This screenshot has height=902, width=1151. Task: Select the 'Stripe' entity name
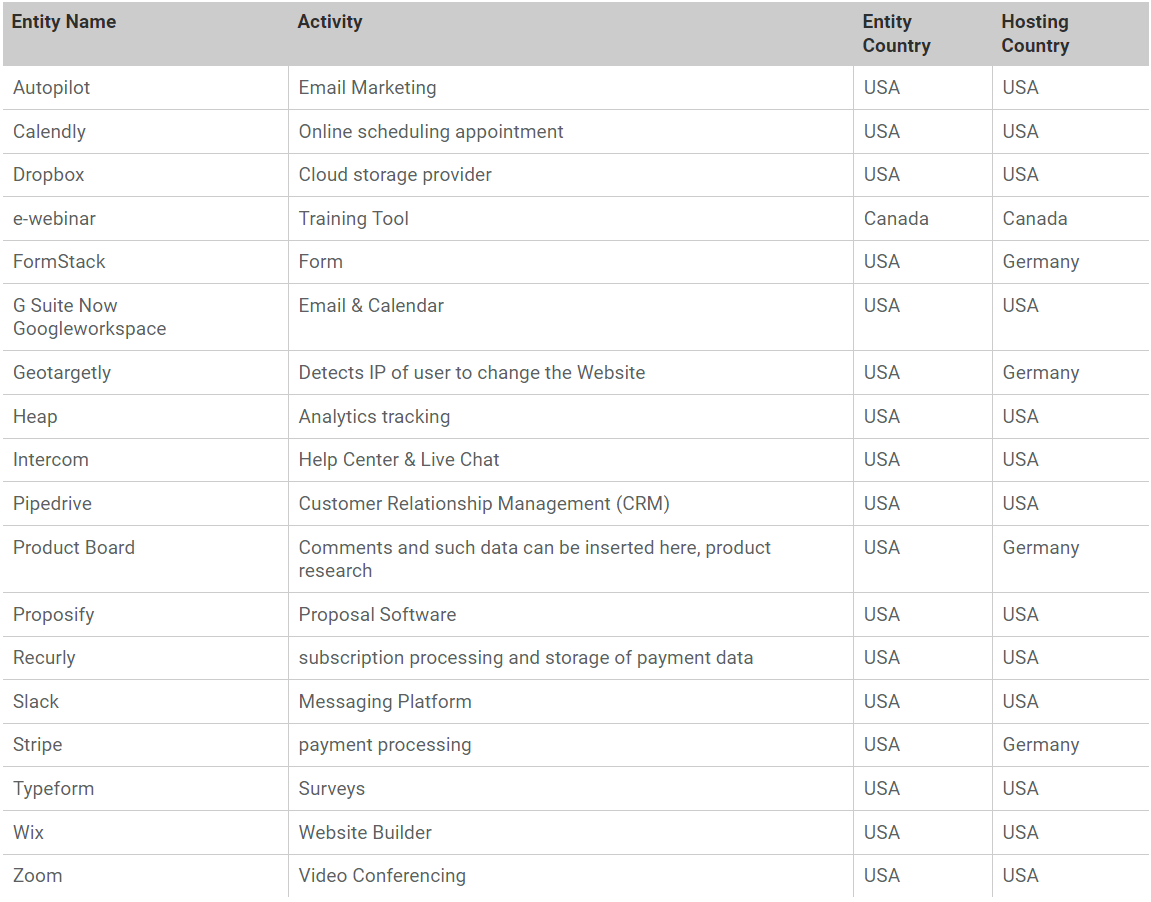[x=37, y=745]
